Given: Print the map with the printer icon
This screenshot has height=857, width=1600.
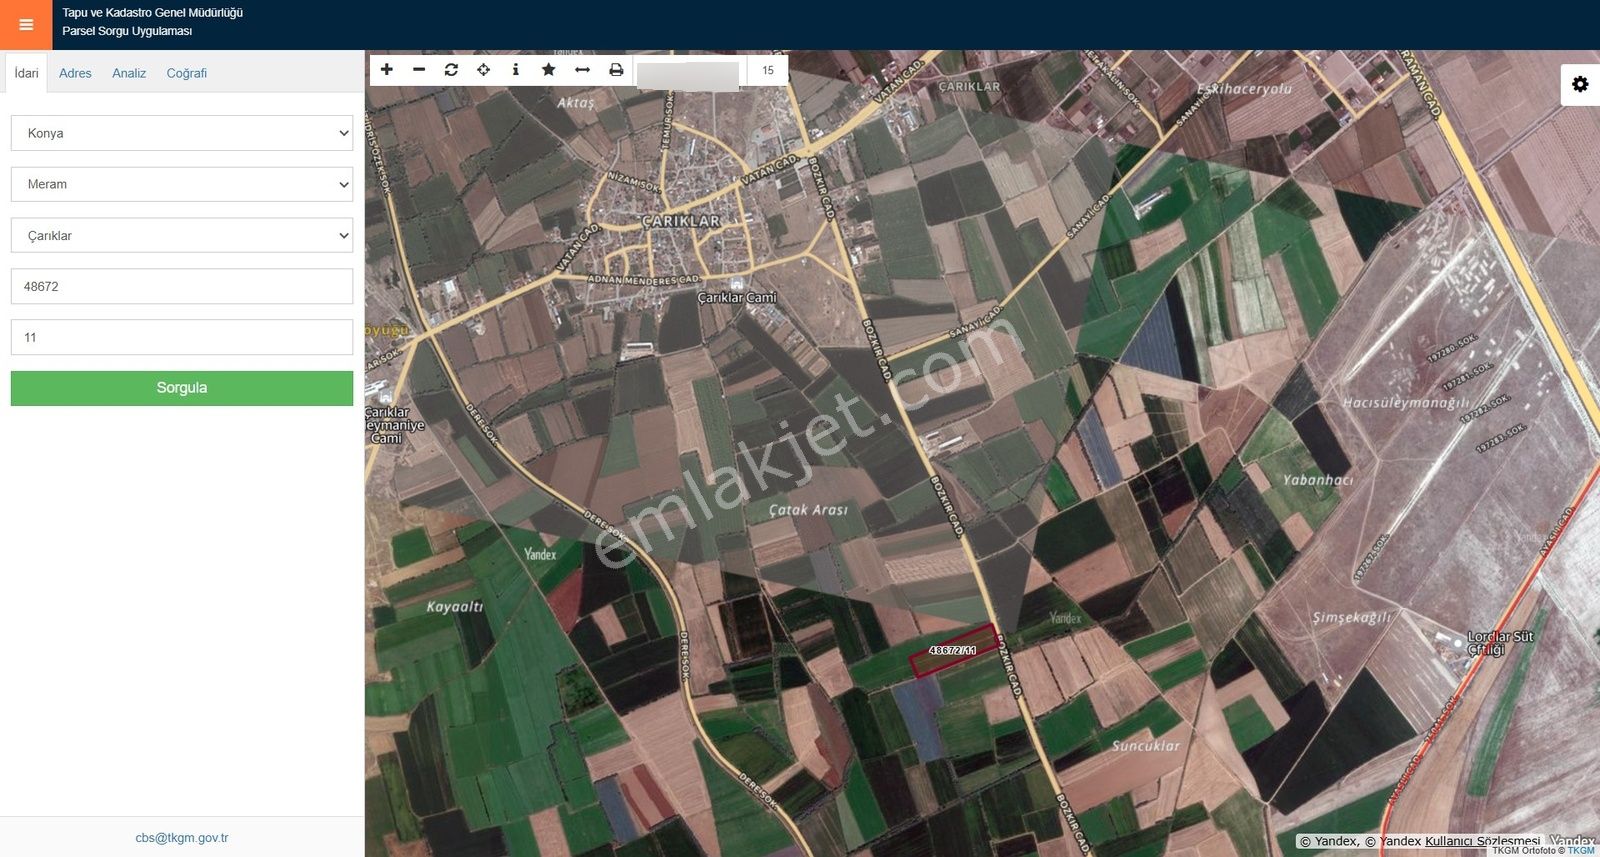Looking at the screenshot, I should 616,70.
